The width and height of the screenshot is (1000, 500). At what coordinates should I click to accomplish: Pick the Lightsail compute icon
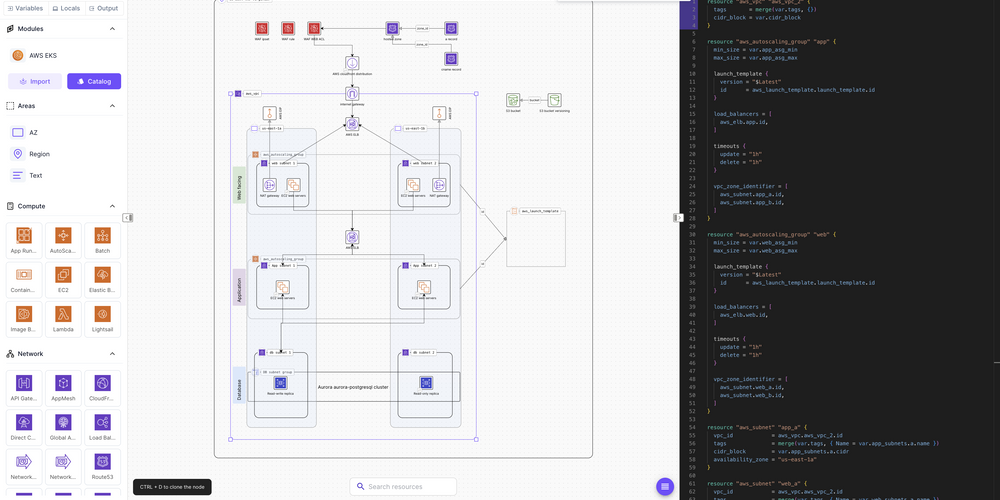(102, 319)
